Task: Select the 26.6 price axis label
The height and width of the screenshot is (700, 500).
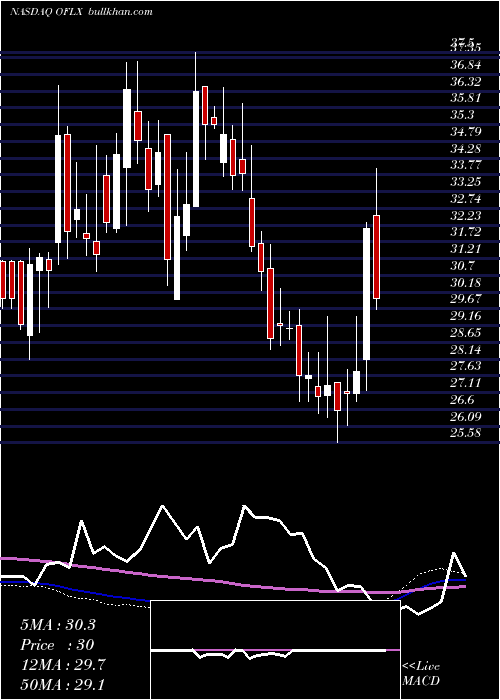Action: (462, 400)
